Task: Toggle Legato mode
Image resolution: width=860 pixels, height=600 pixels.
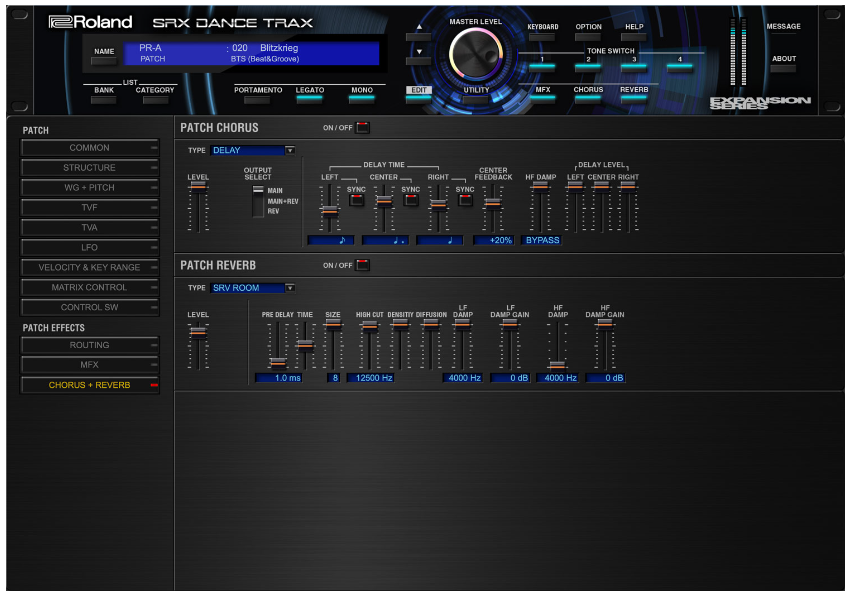Action: coord(310,99)
